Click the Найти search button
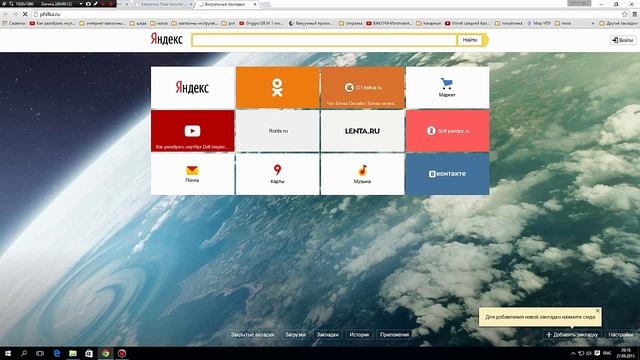The image size is (640, 360). pos(470,40)
